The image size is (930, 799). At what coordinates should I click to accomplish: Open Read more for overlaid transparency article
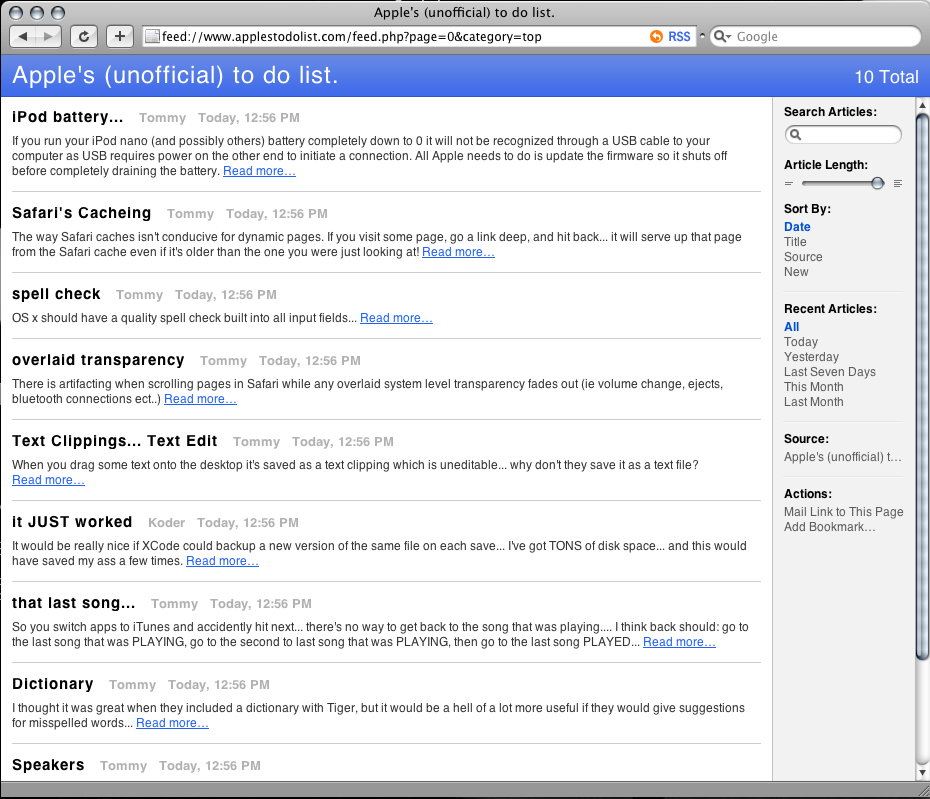[200, 399]
